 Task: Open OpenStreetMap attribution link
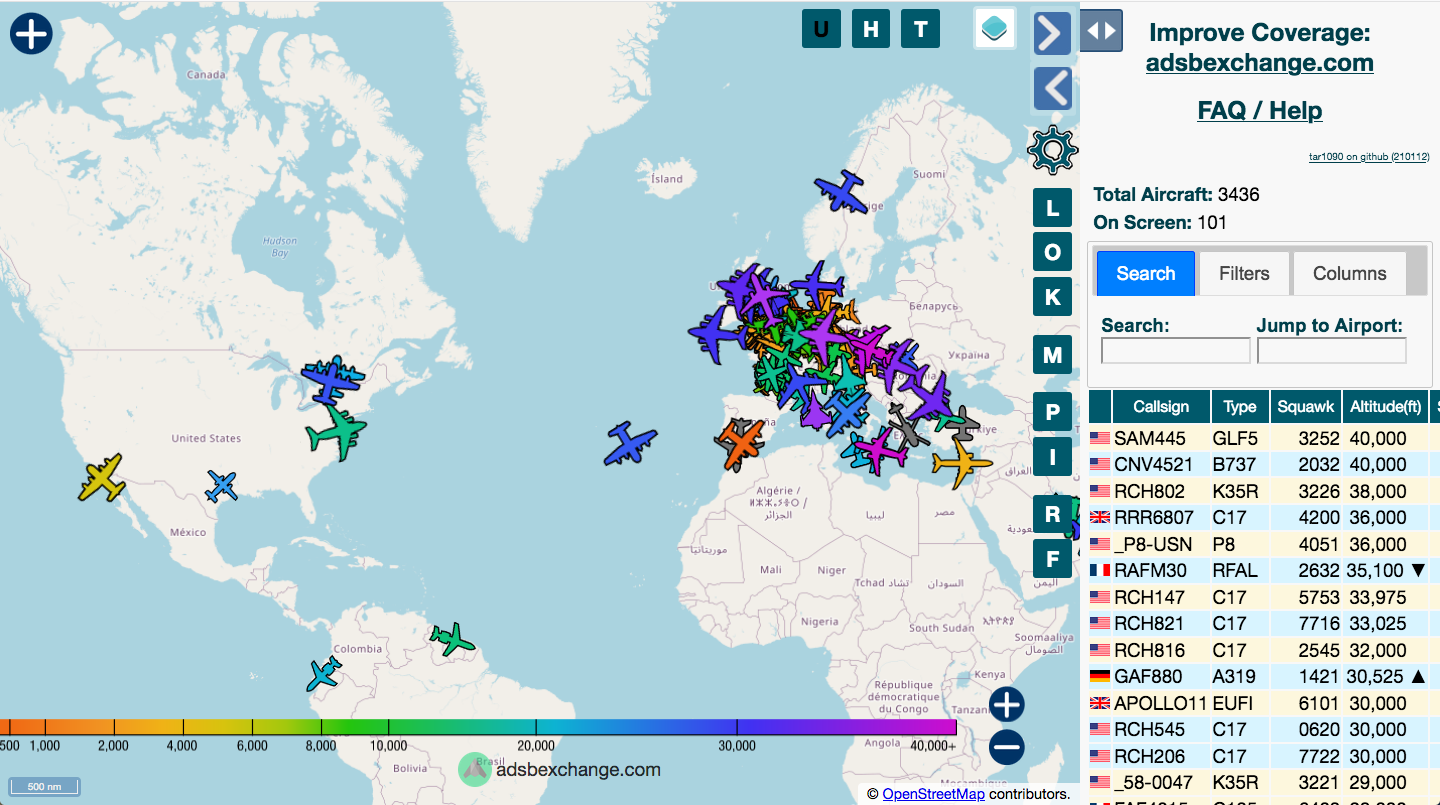pos(933,794)
